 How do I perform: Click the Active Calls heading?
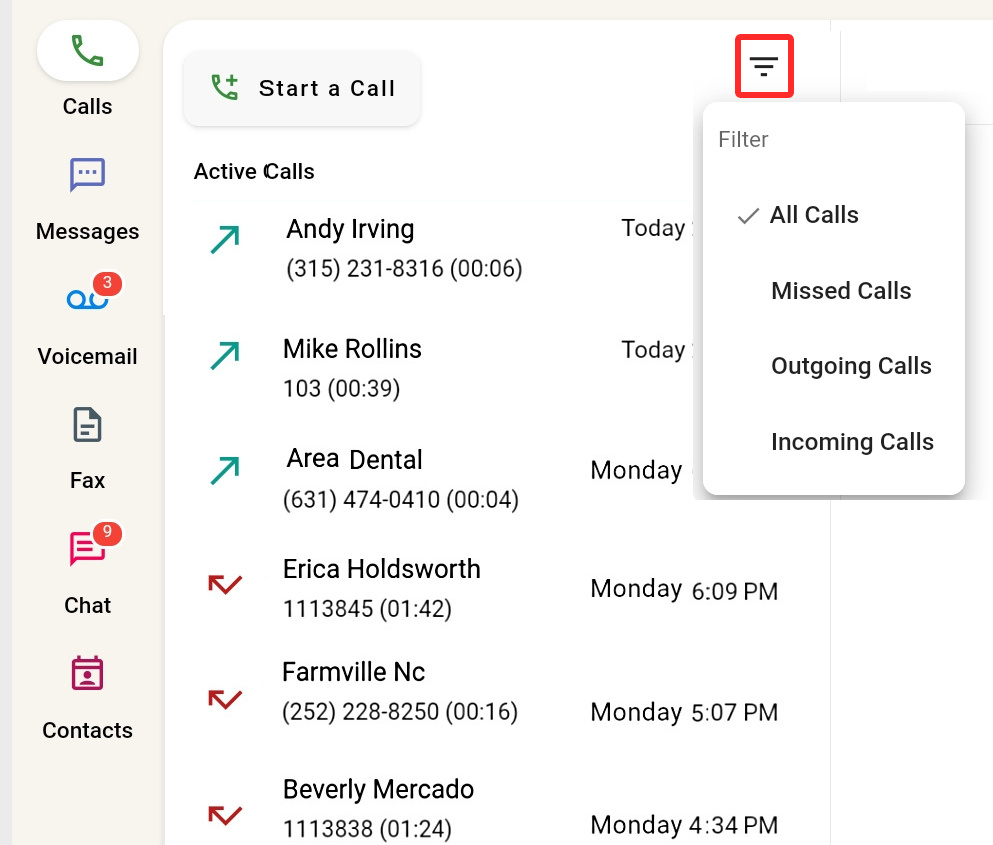click(x=254, y=172)
